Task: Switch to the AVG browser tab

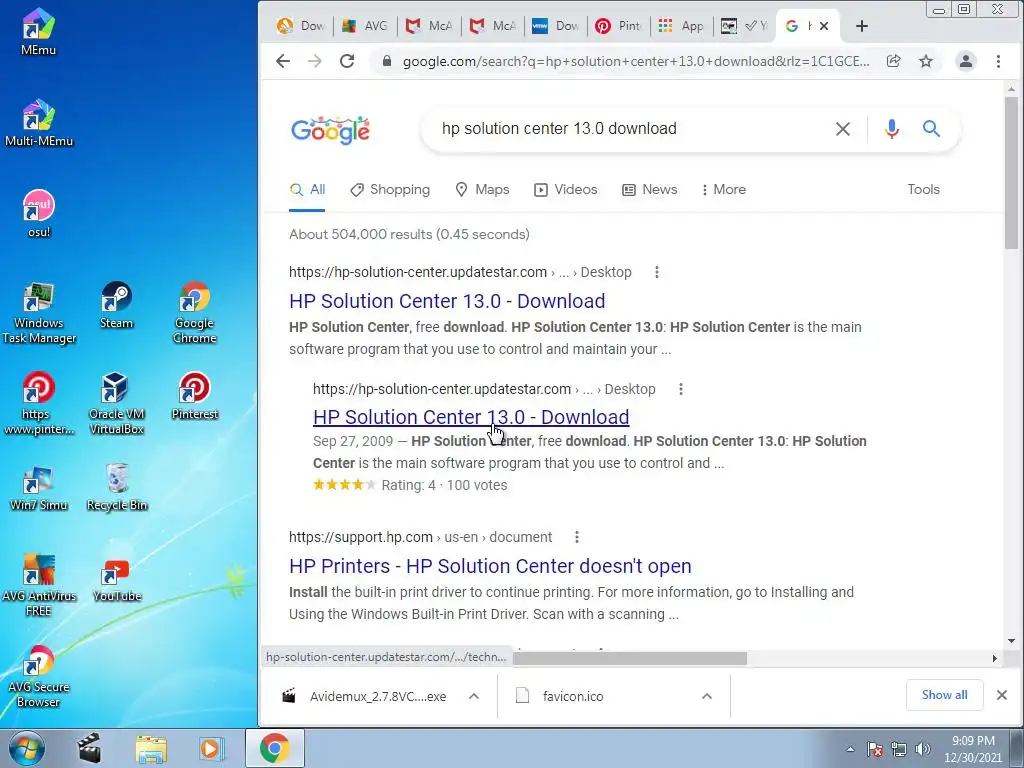Action: point(366,26)
